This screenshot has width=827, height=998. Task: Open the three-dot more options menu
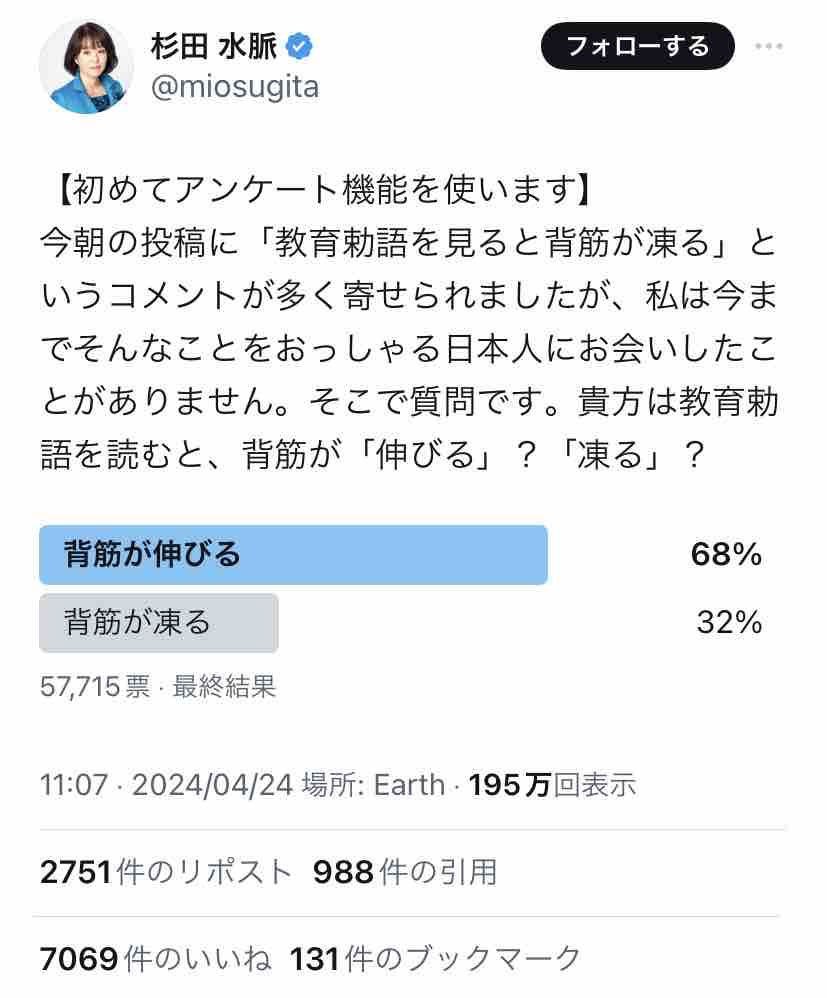click(769, 46)
